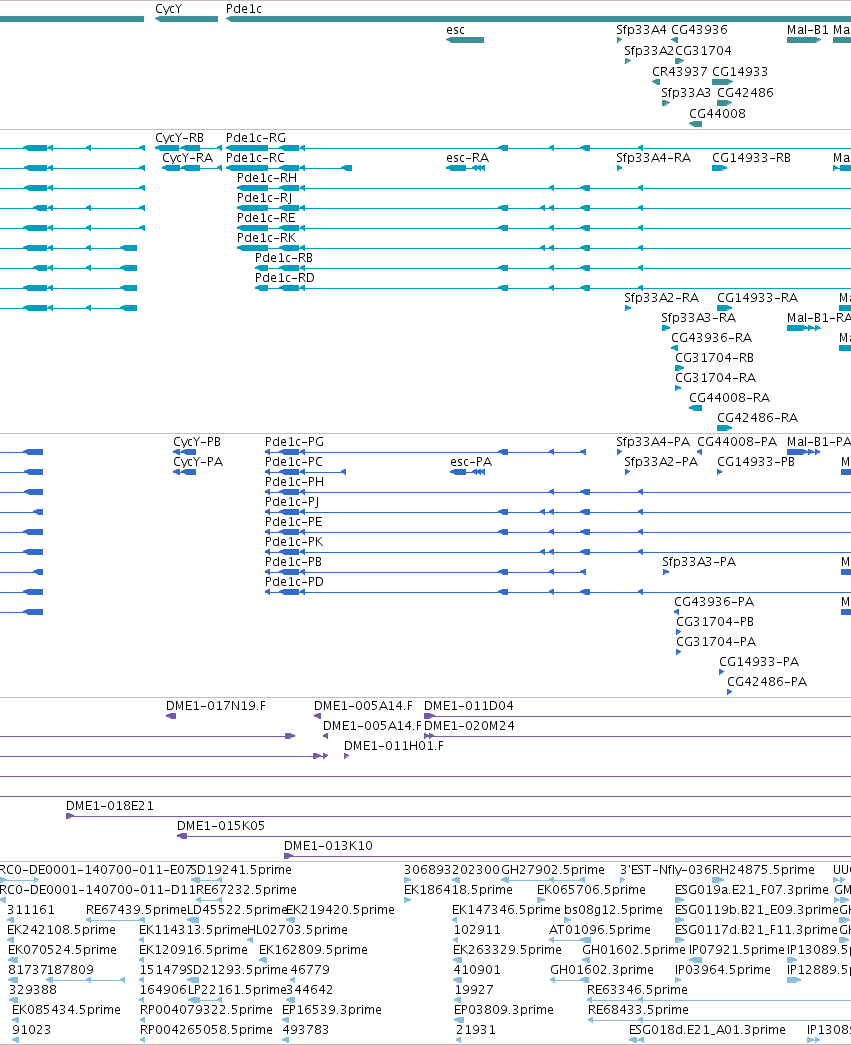Screen dimensions: 851x1045
Task: Click the Pde1c-RH transcript label
Action: (267, 178)
